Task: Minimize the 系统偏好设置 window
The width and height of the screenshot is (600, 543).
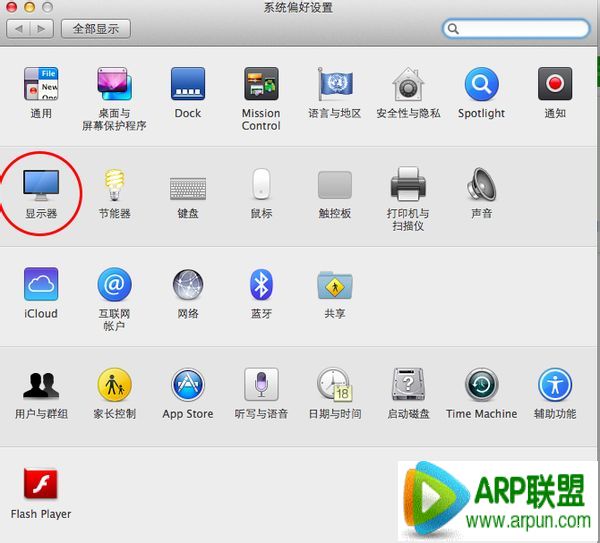Action: coord(29,7)
